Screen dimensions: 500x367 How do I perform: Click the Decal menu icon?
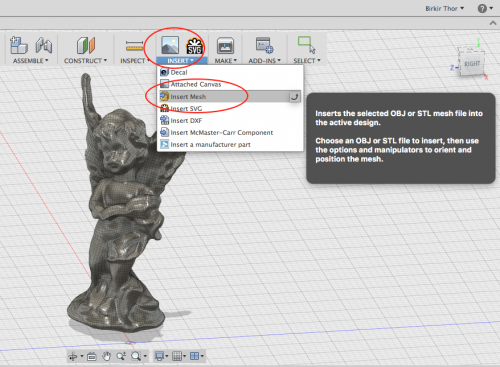pyautogui.click(x=164, y=72)
